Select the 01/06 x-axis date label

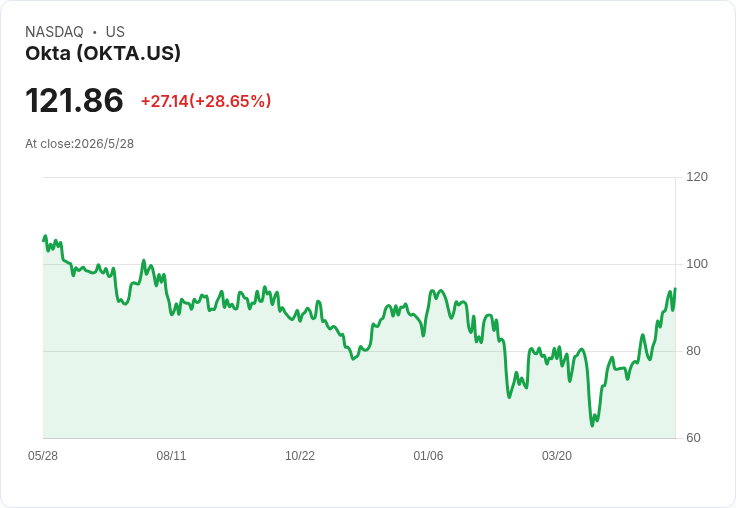click(428, 456)
